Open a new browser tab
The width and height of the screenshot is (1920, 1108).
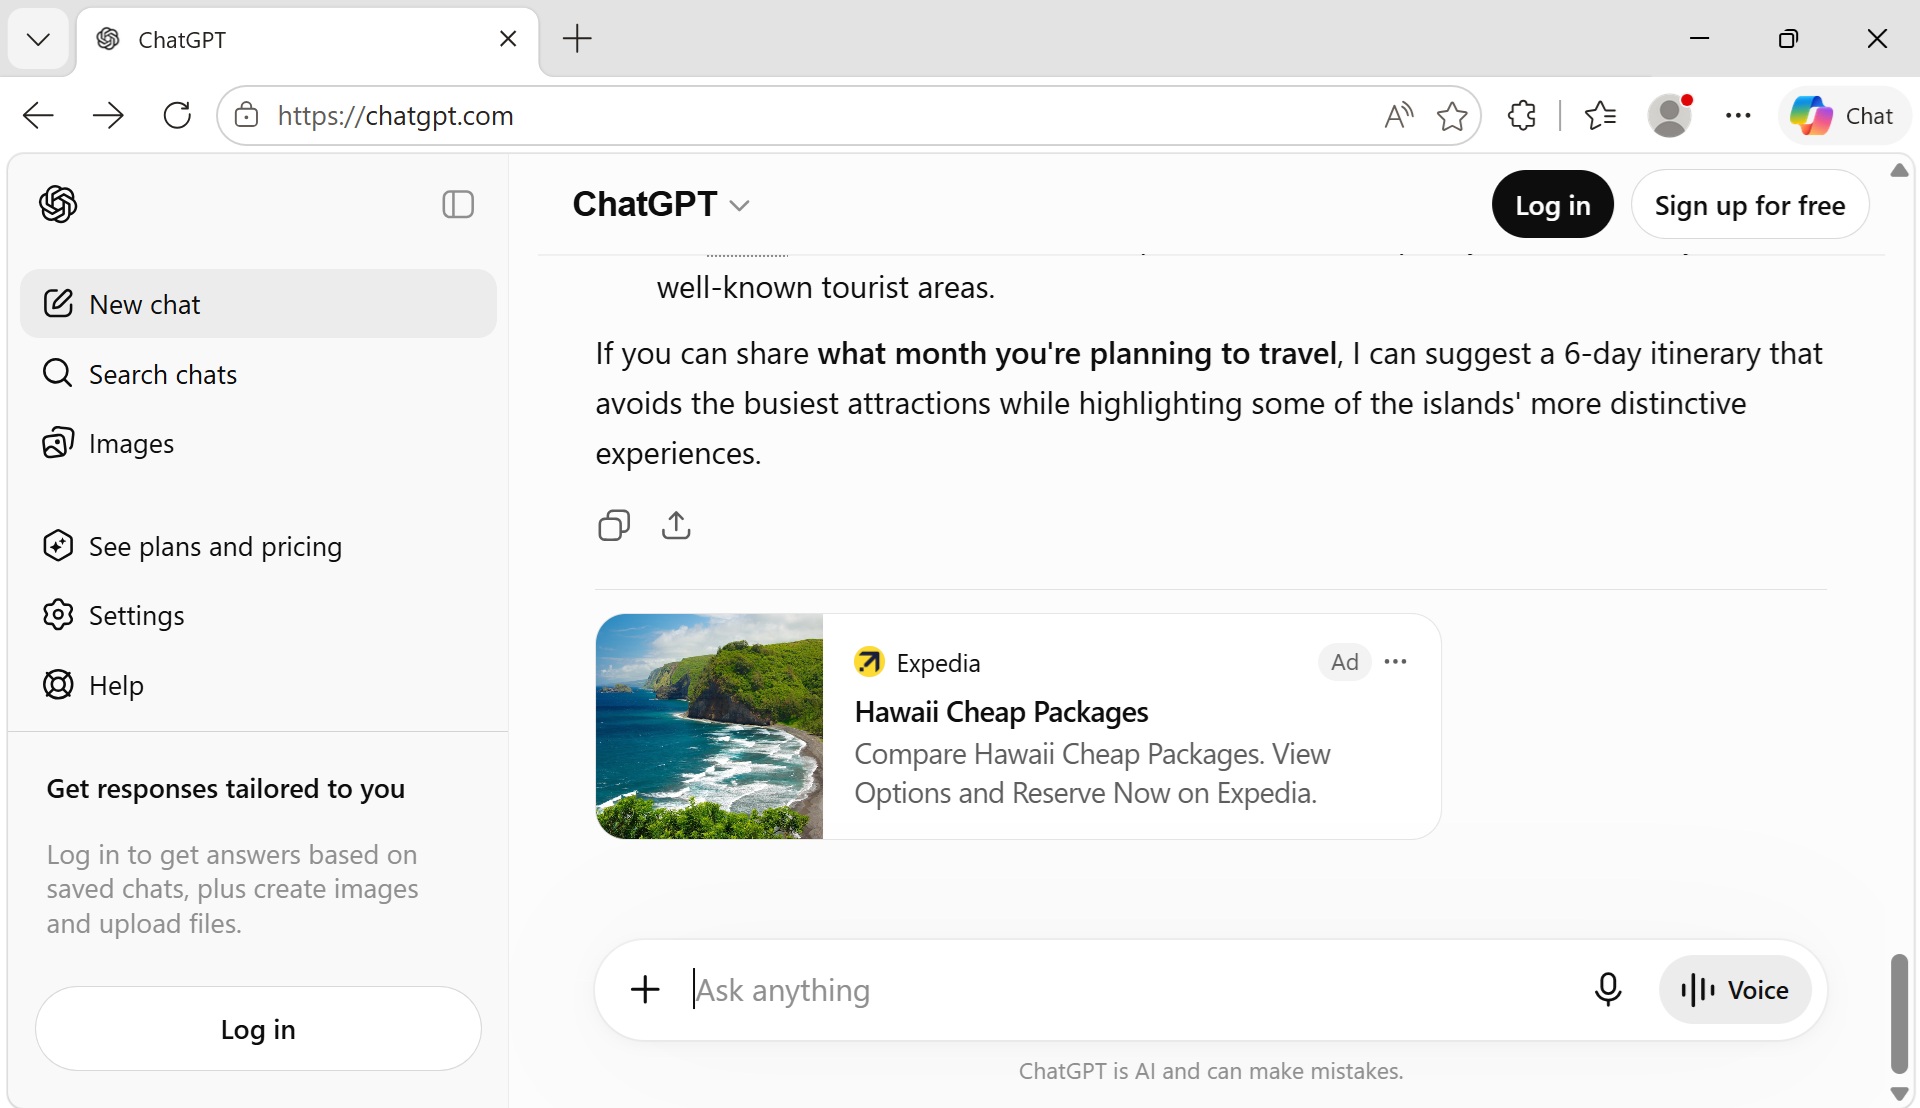point(577,39)
